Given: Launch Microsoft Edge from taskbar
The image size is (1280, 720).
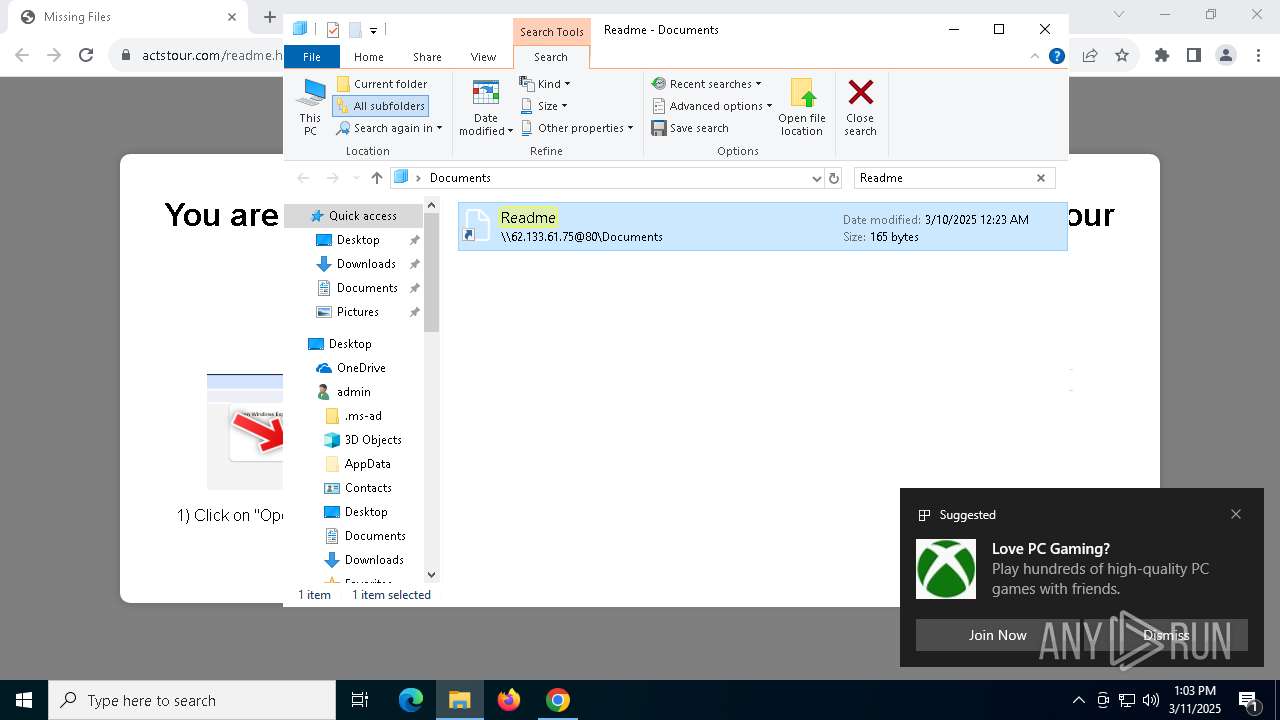Looking at the screenshot, I should (x=411, y=700).
